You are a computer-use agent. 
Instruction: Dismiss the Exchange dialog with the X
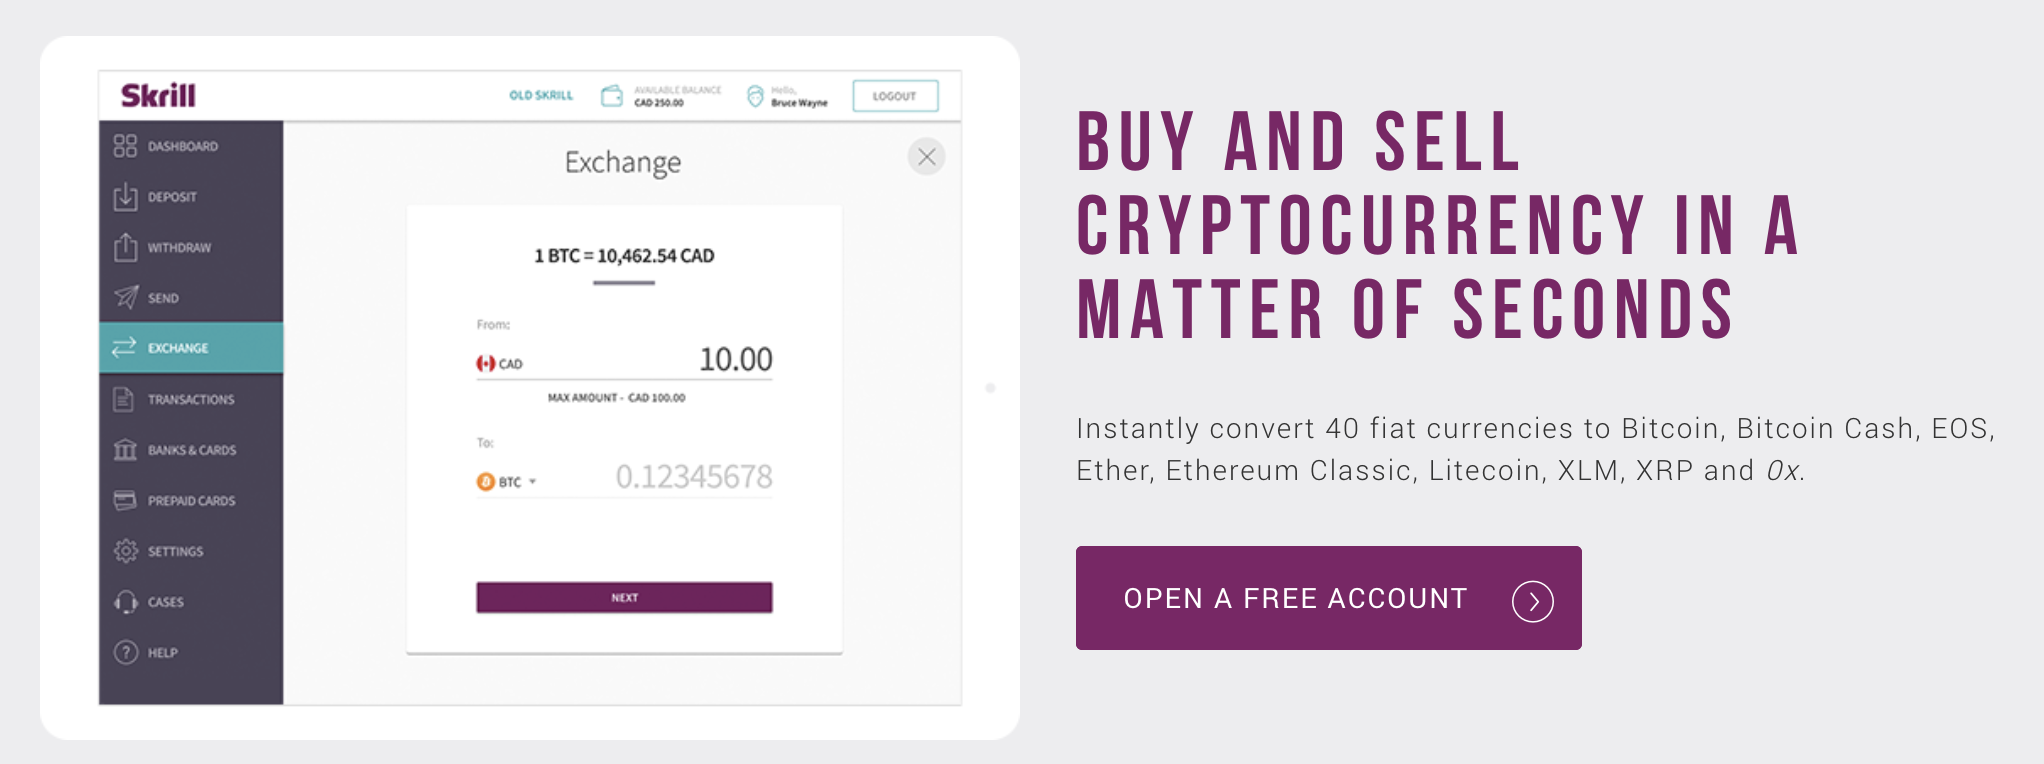click(926, 157)
